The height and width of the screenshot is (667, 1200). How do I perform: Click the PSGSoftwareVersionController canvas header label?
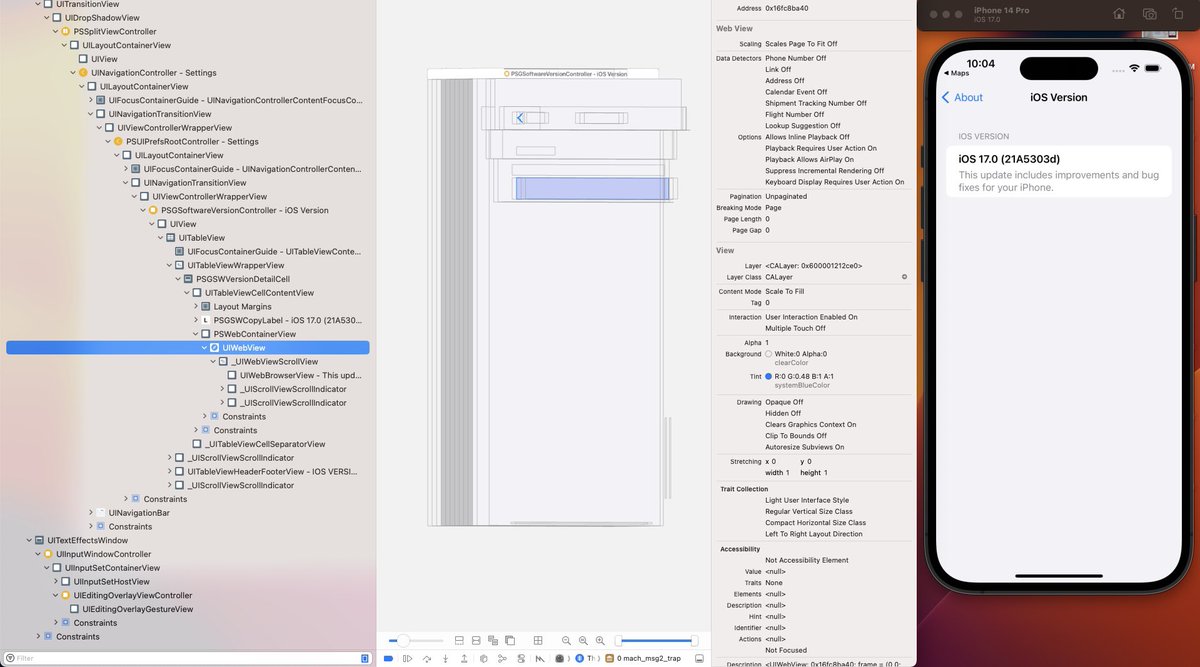click(567, 74)
